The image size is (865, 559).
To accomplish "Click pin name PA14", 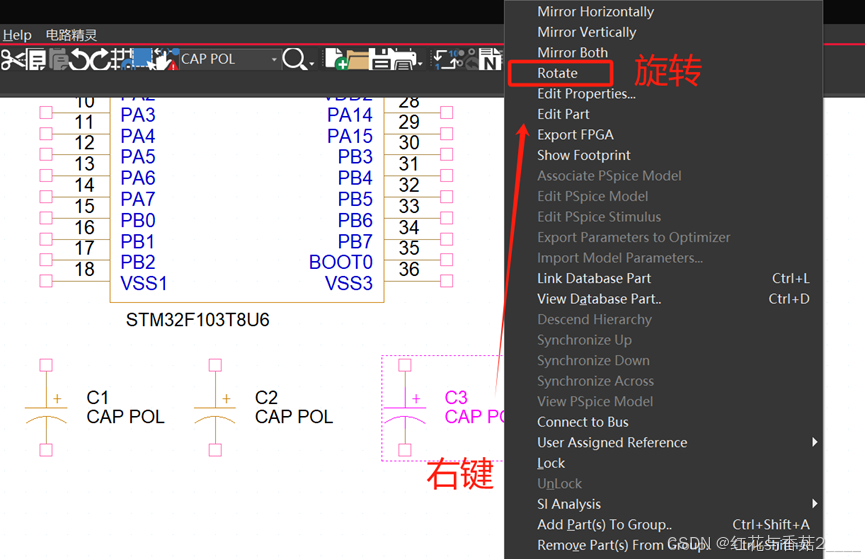I will (x=350, y=115).
